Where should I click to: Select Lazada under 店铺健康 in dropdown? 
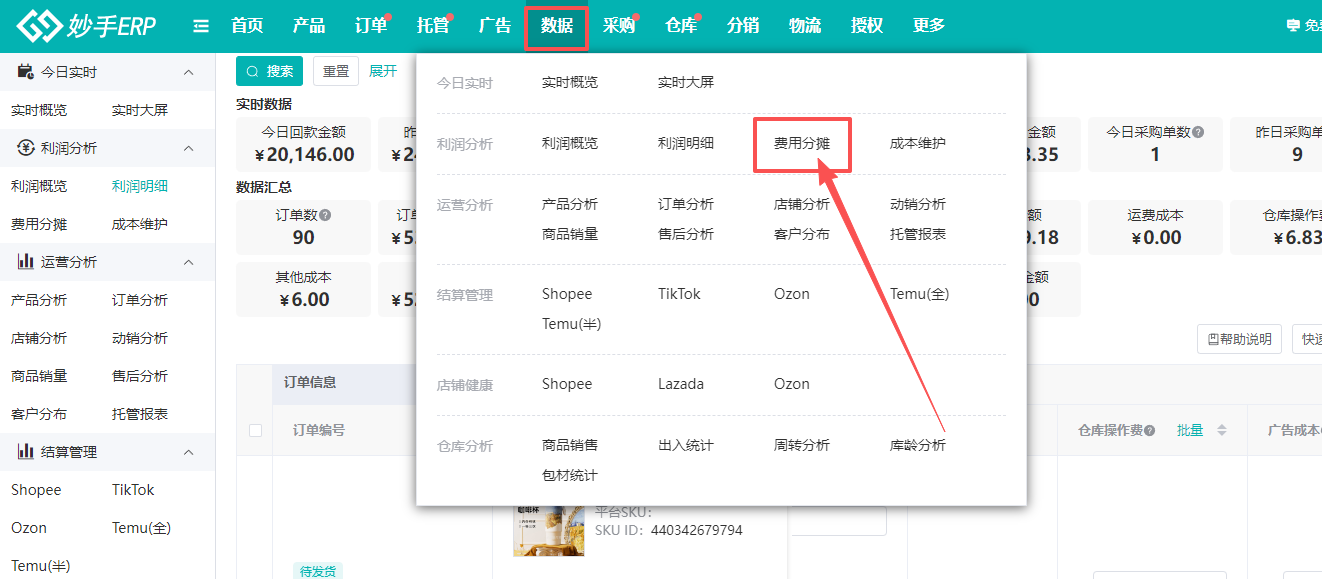click(681, 384)
